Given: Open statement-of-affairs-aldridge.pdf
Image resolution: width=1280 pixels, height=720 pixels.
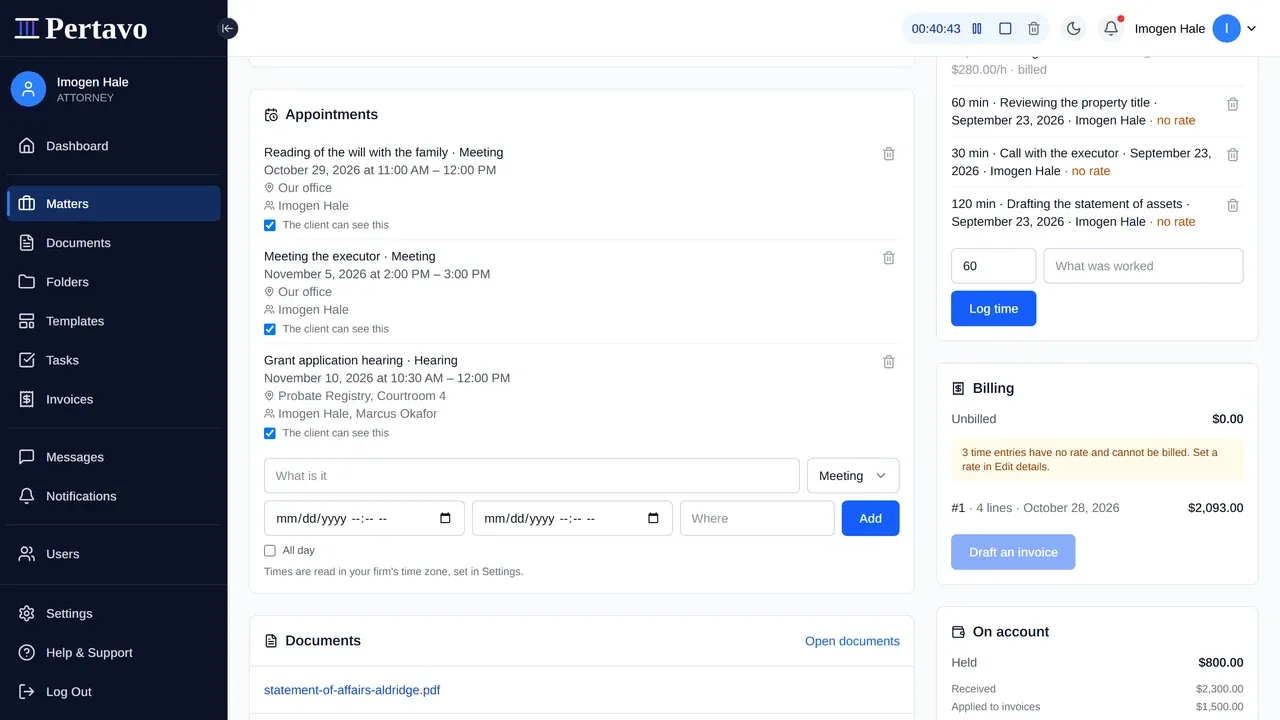Looking at the screenshot, I should tap(352, 690).
